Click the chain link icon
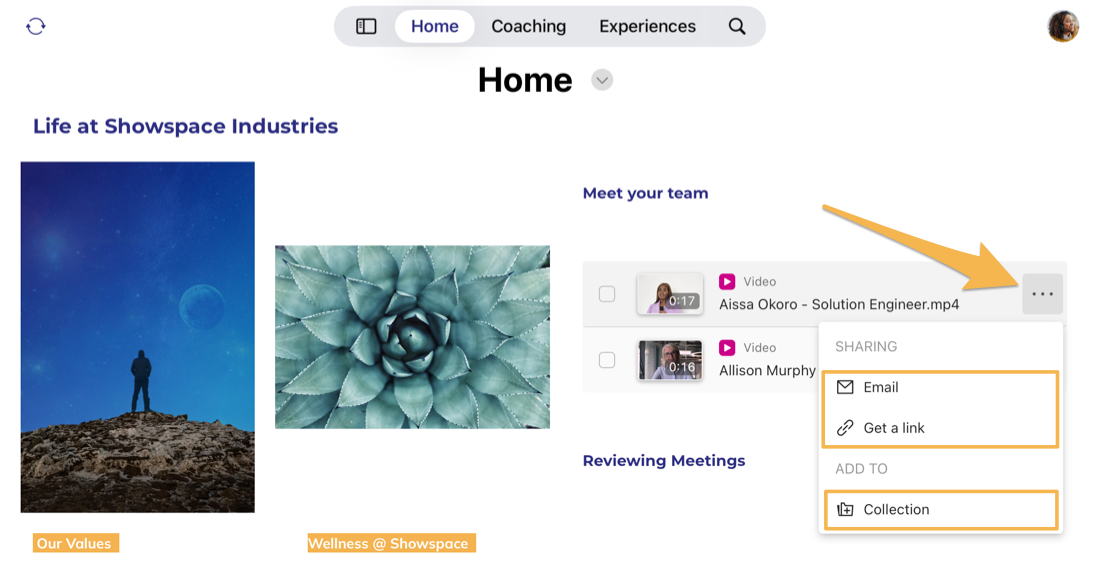 pyautogui.click(x=845, y=428)
